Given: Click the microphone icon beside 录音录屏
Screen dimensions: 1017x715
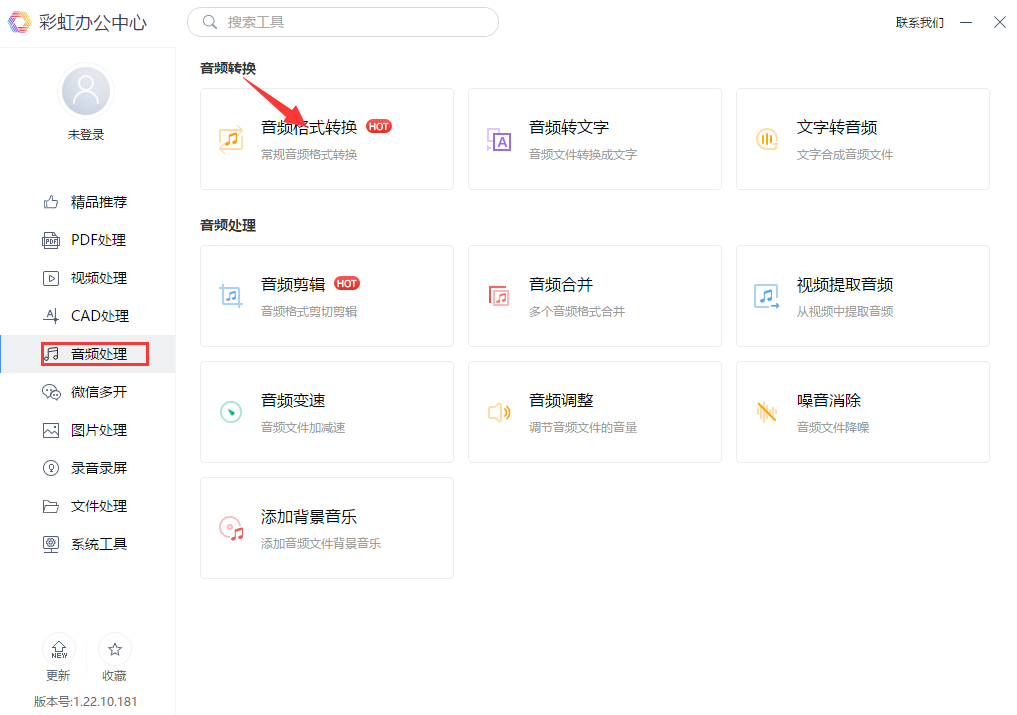Looking at the screenshot, I should click(x=51, y=468).
